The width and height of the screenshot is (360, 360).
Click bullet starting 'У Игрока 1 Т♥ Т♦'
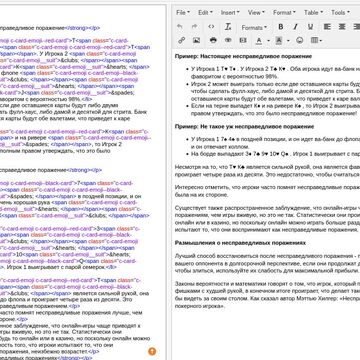pos(275,72)
